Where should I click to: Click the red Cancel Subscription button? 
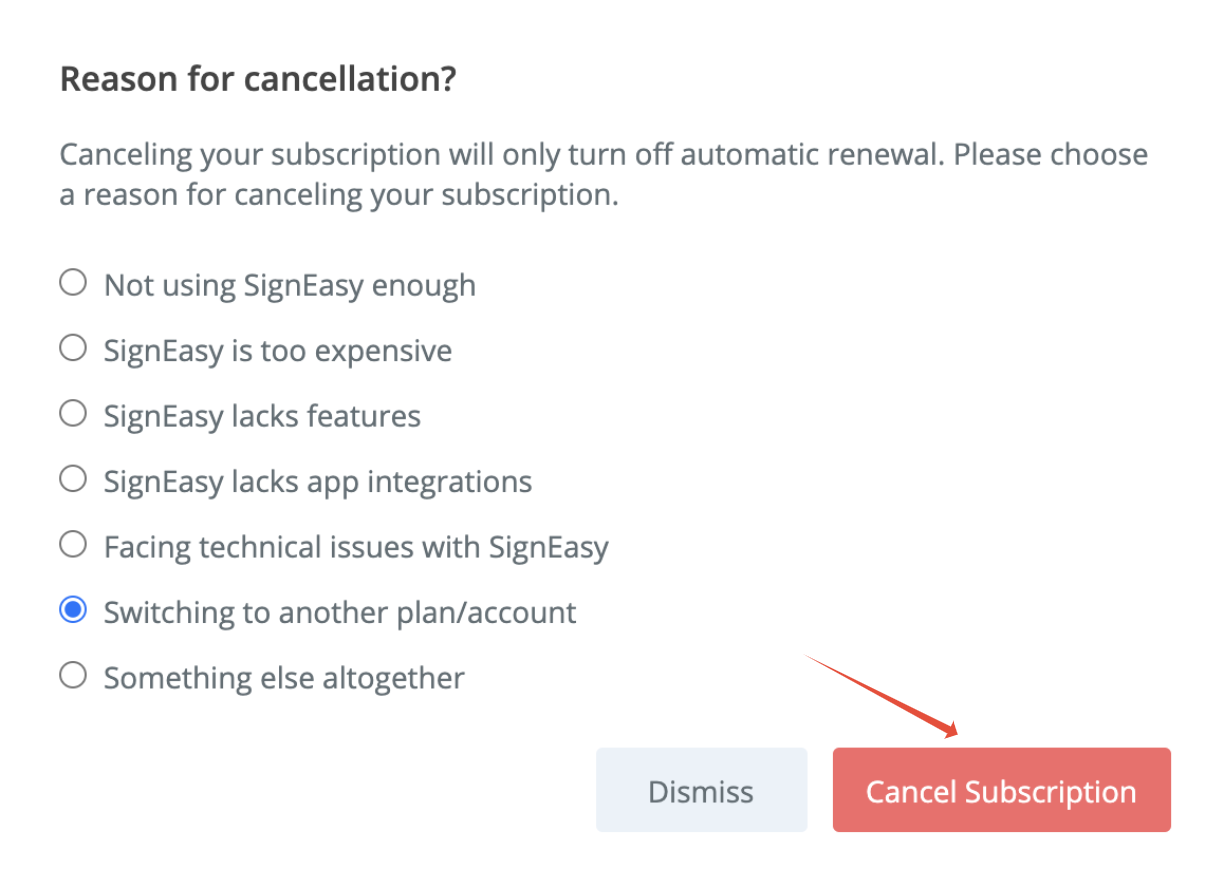tap(1001, 790)
